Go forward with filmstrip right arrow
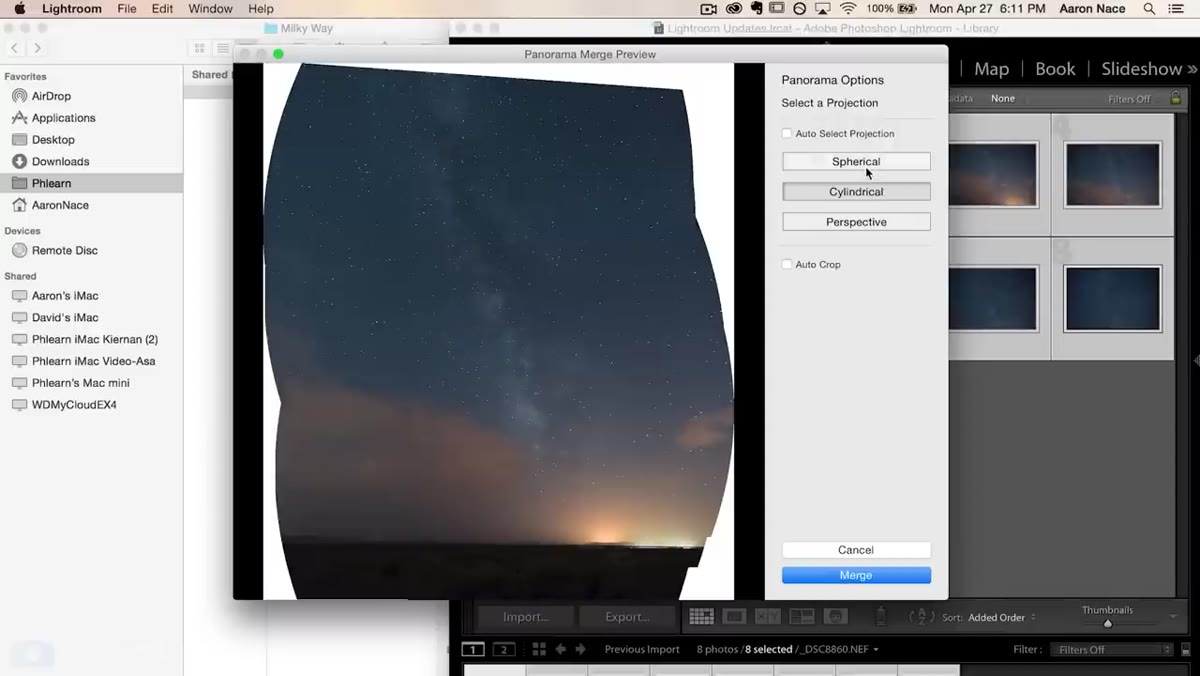Viewport: 1200px width, 676px height. click(580, 649)
